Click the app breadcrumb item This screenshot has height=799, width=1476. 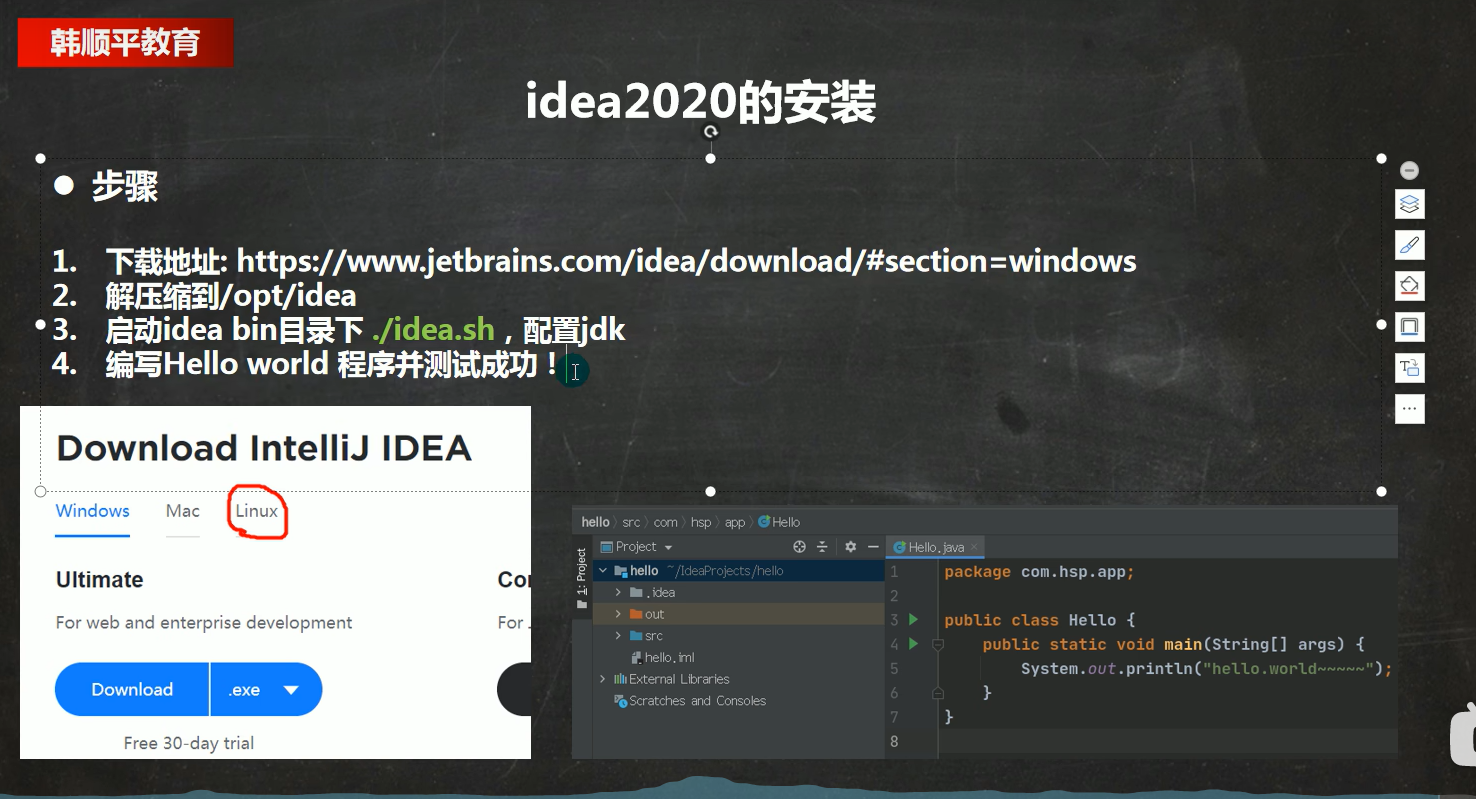(x=735, y=522)
